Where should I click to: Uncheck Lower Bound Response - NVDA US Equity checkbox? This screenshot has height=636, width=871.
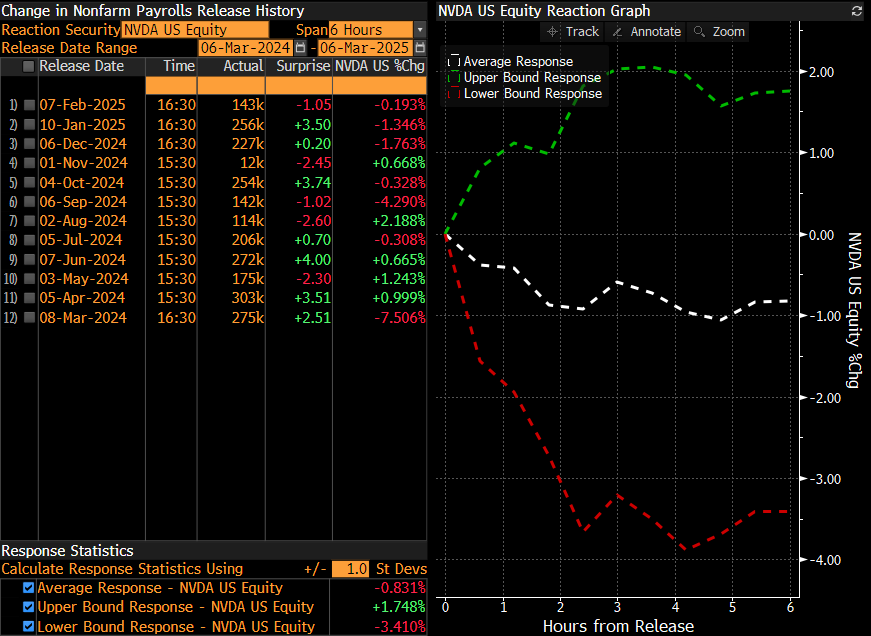(28, 627)
